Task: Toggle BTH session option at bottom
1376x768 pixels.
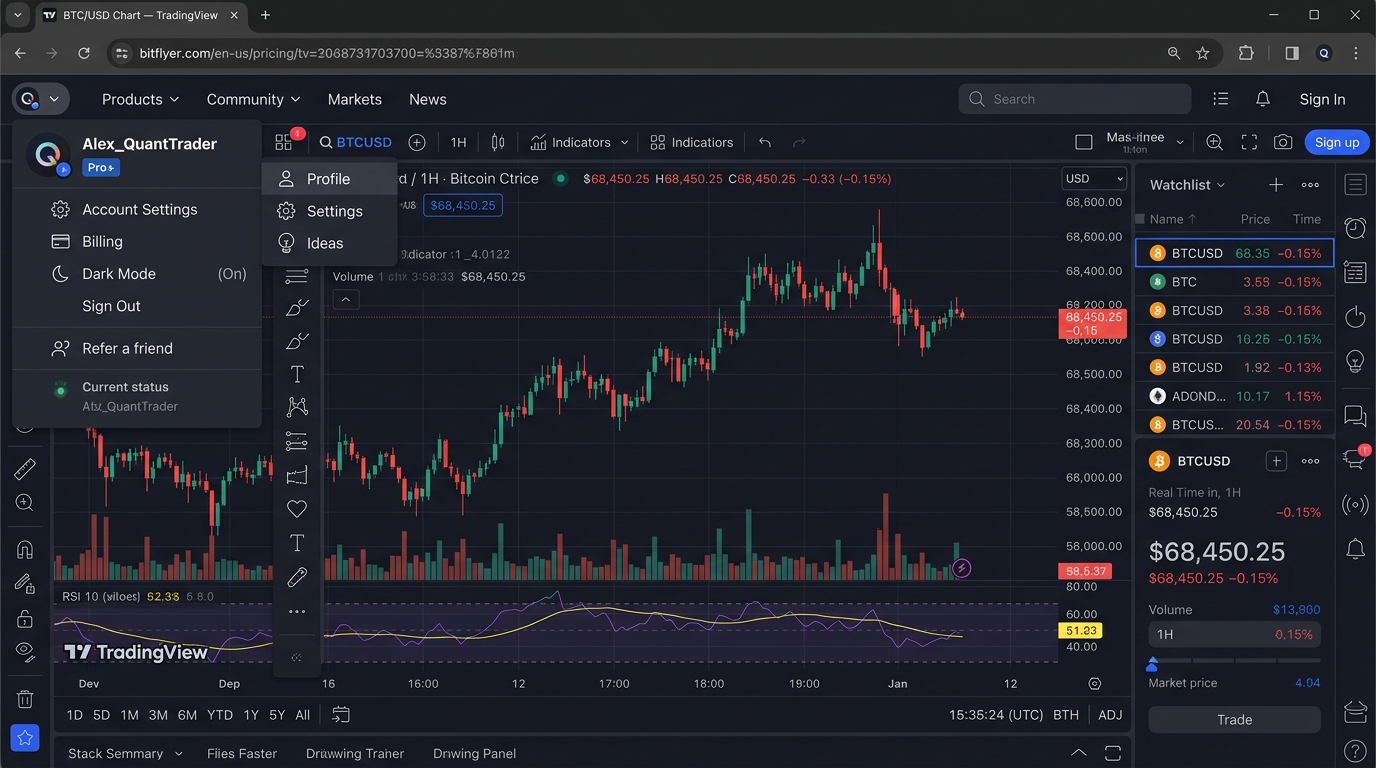Action: (1066, 715)
